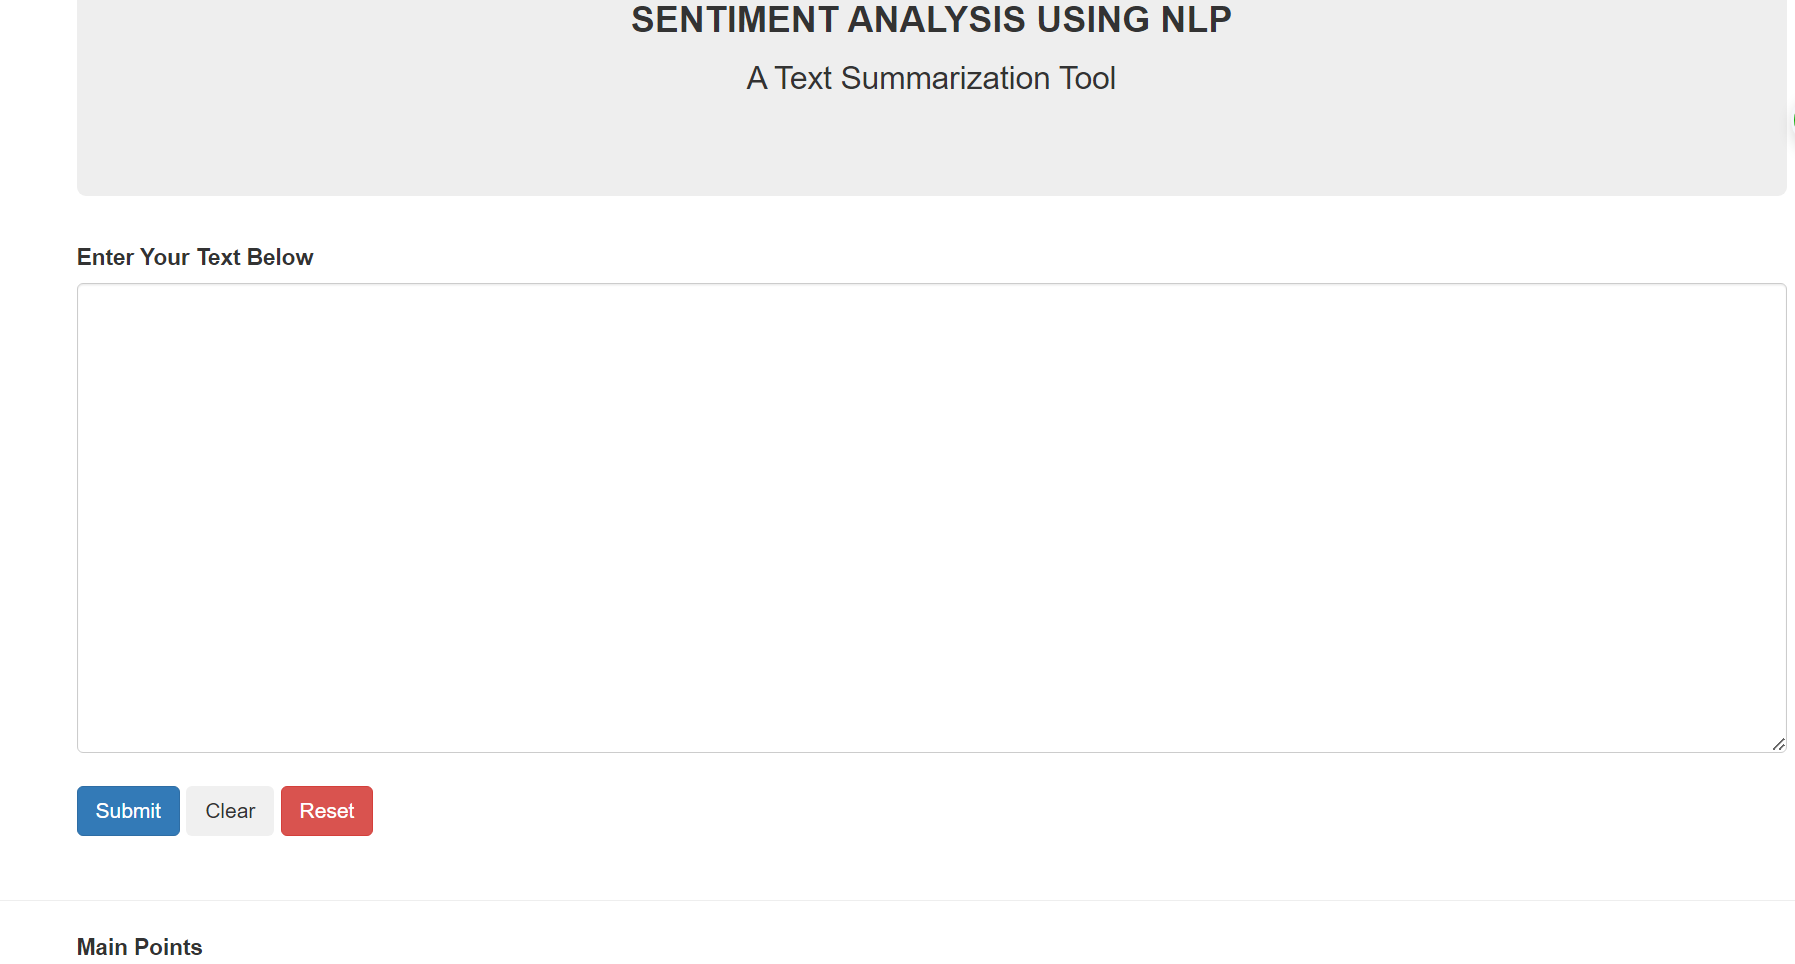Click the gray header banner area
Image resolution: width=1795 pixels, height=964 pixels.
(x=930, y=150)
